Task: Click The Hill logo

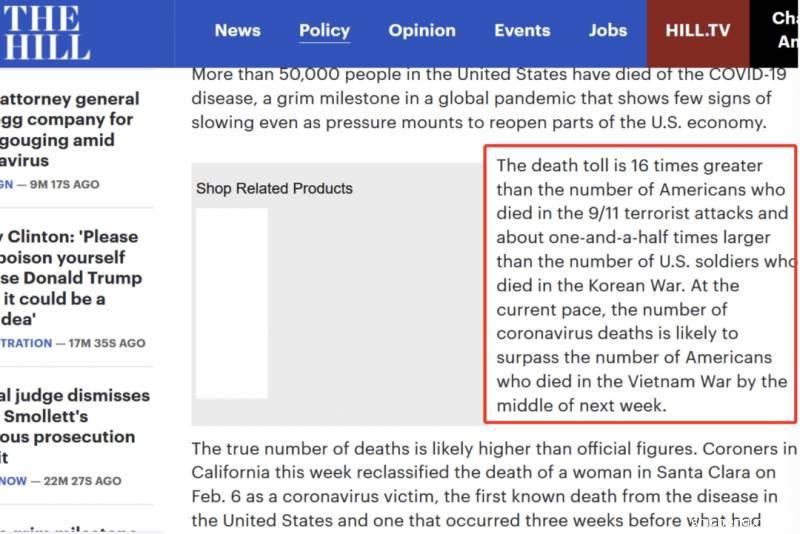Action: 45,32
